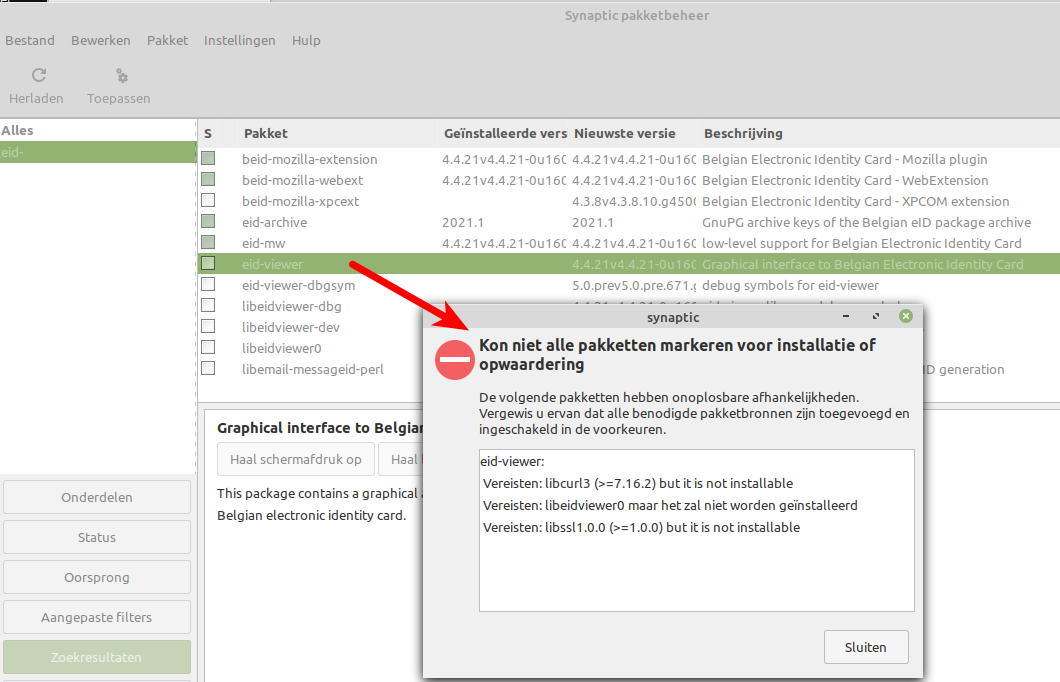The width and height of the screenshot is (1060, 682).
Task: Maximize the synaptic dialog window
Action: (x=876, y=316)
